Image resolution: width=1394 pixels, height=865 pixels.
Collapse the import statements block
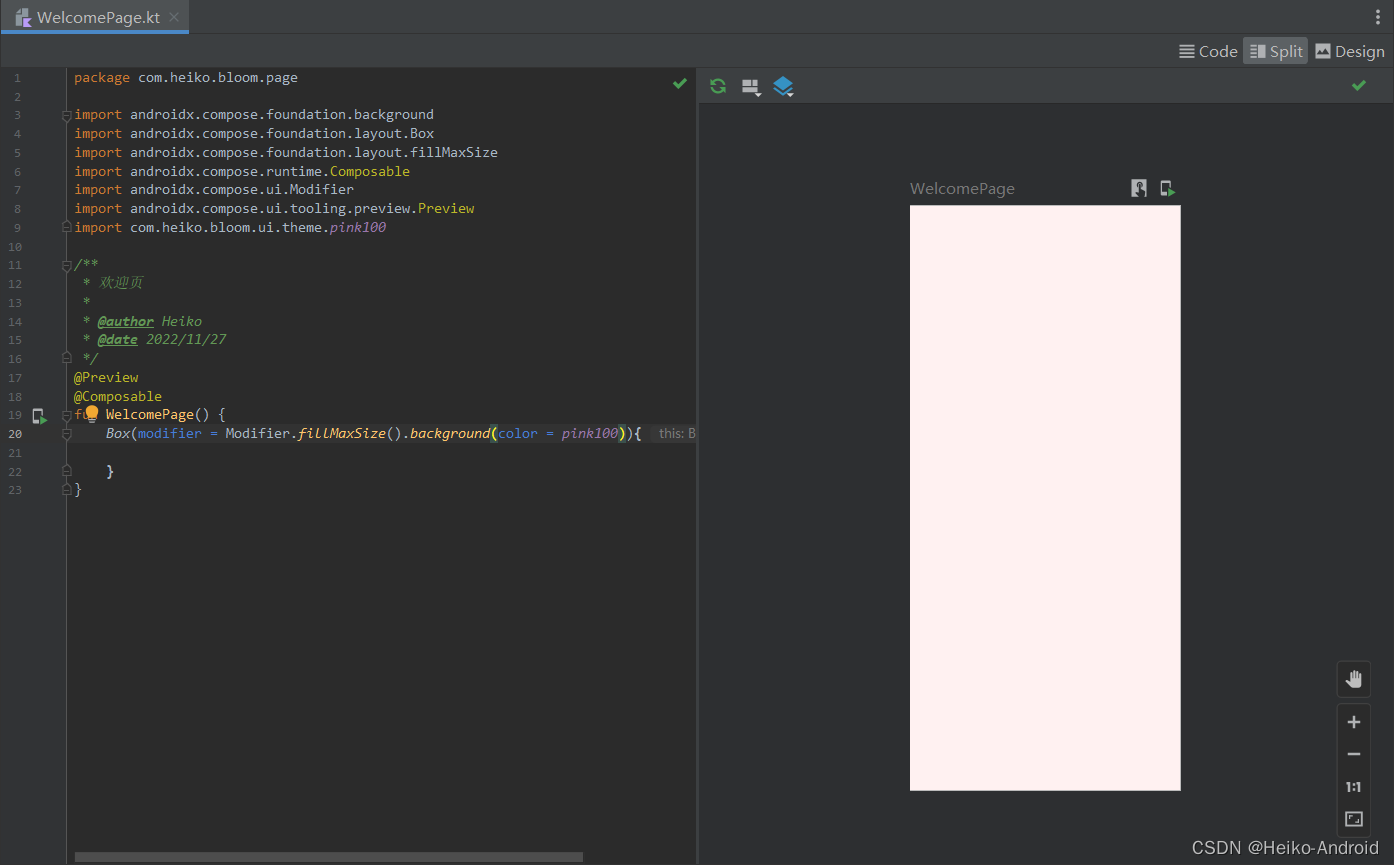pyautogui.click(x=67, y=116)
